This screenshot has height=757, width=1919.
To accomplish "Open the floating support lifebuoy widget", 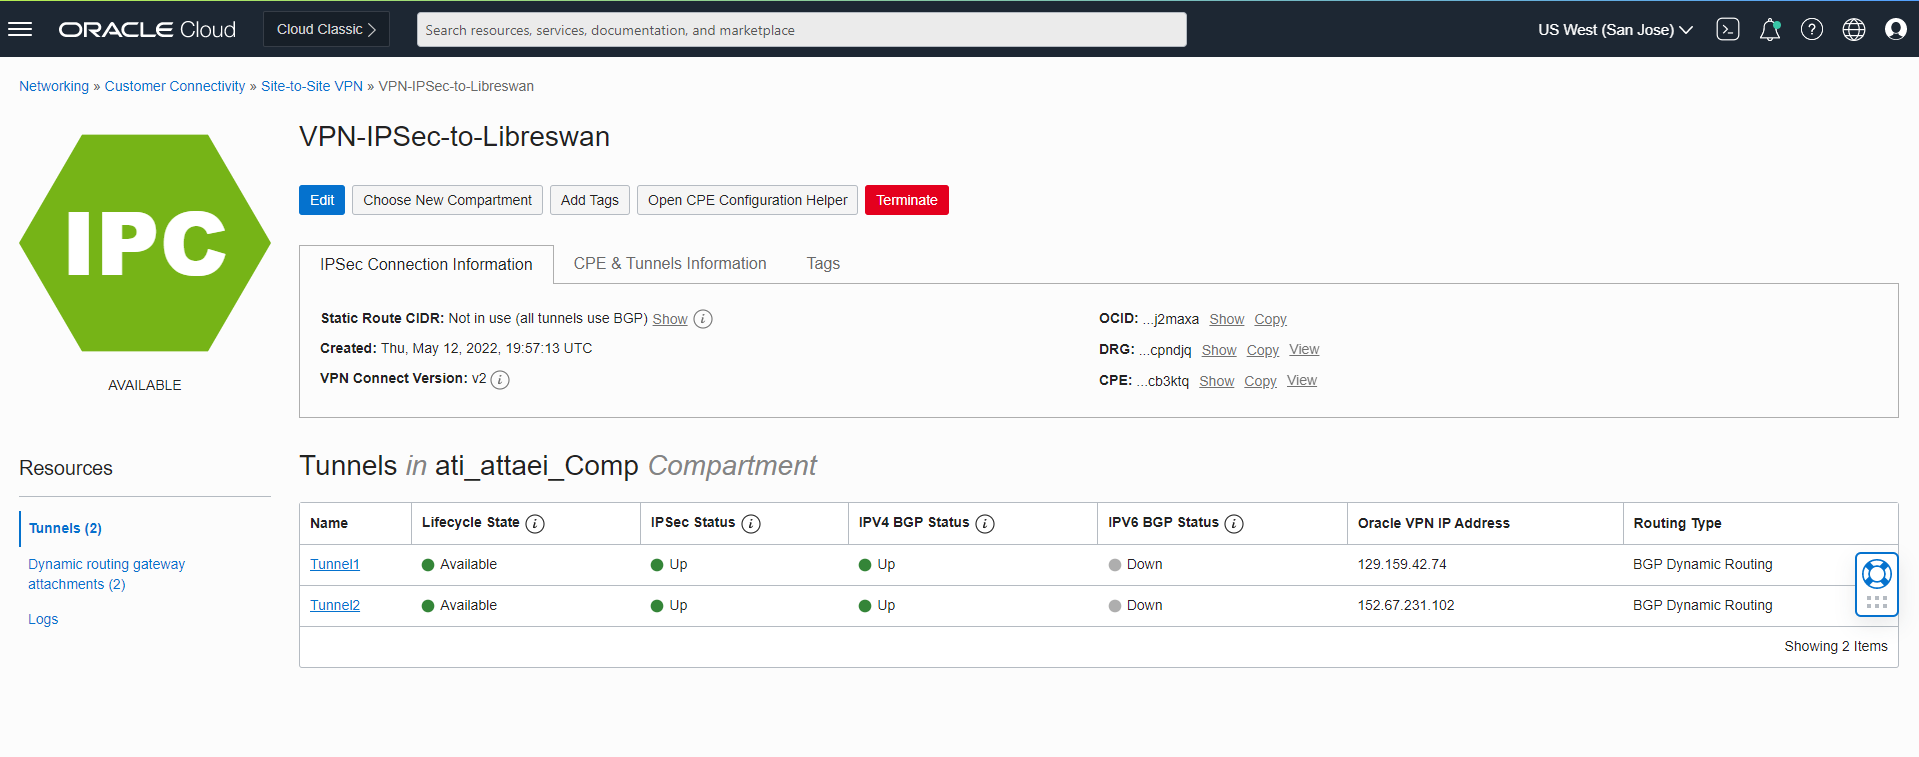I will coord(1876,574).
